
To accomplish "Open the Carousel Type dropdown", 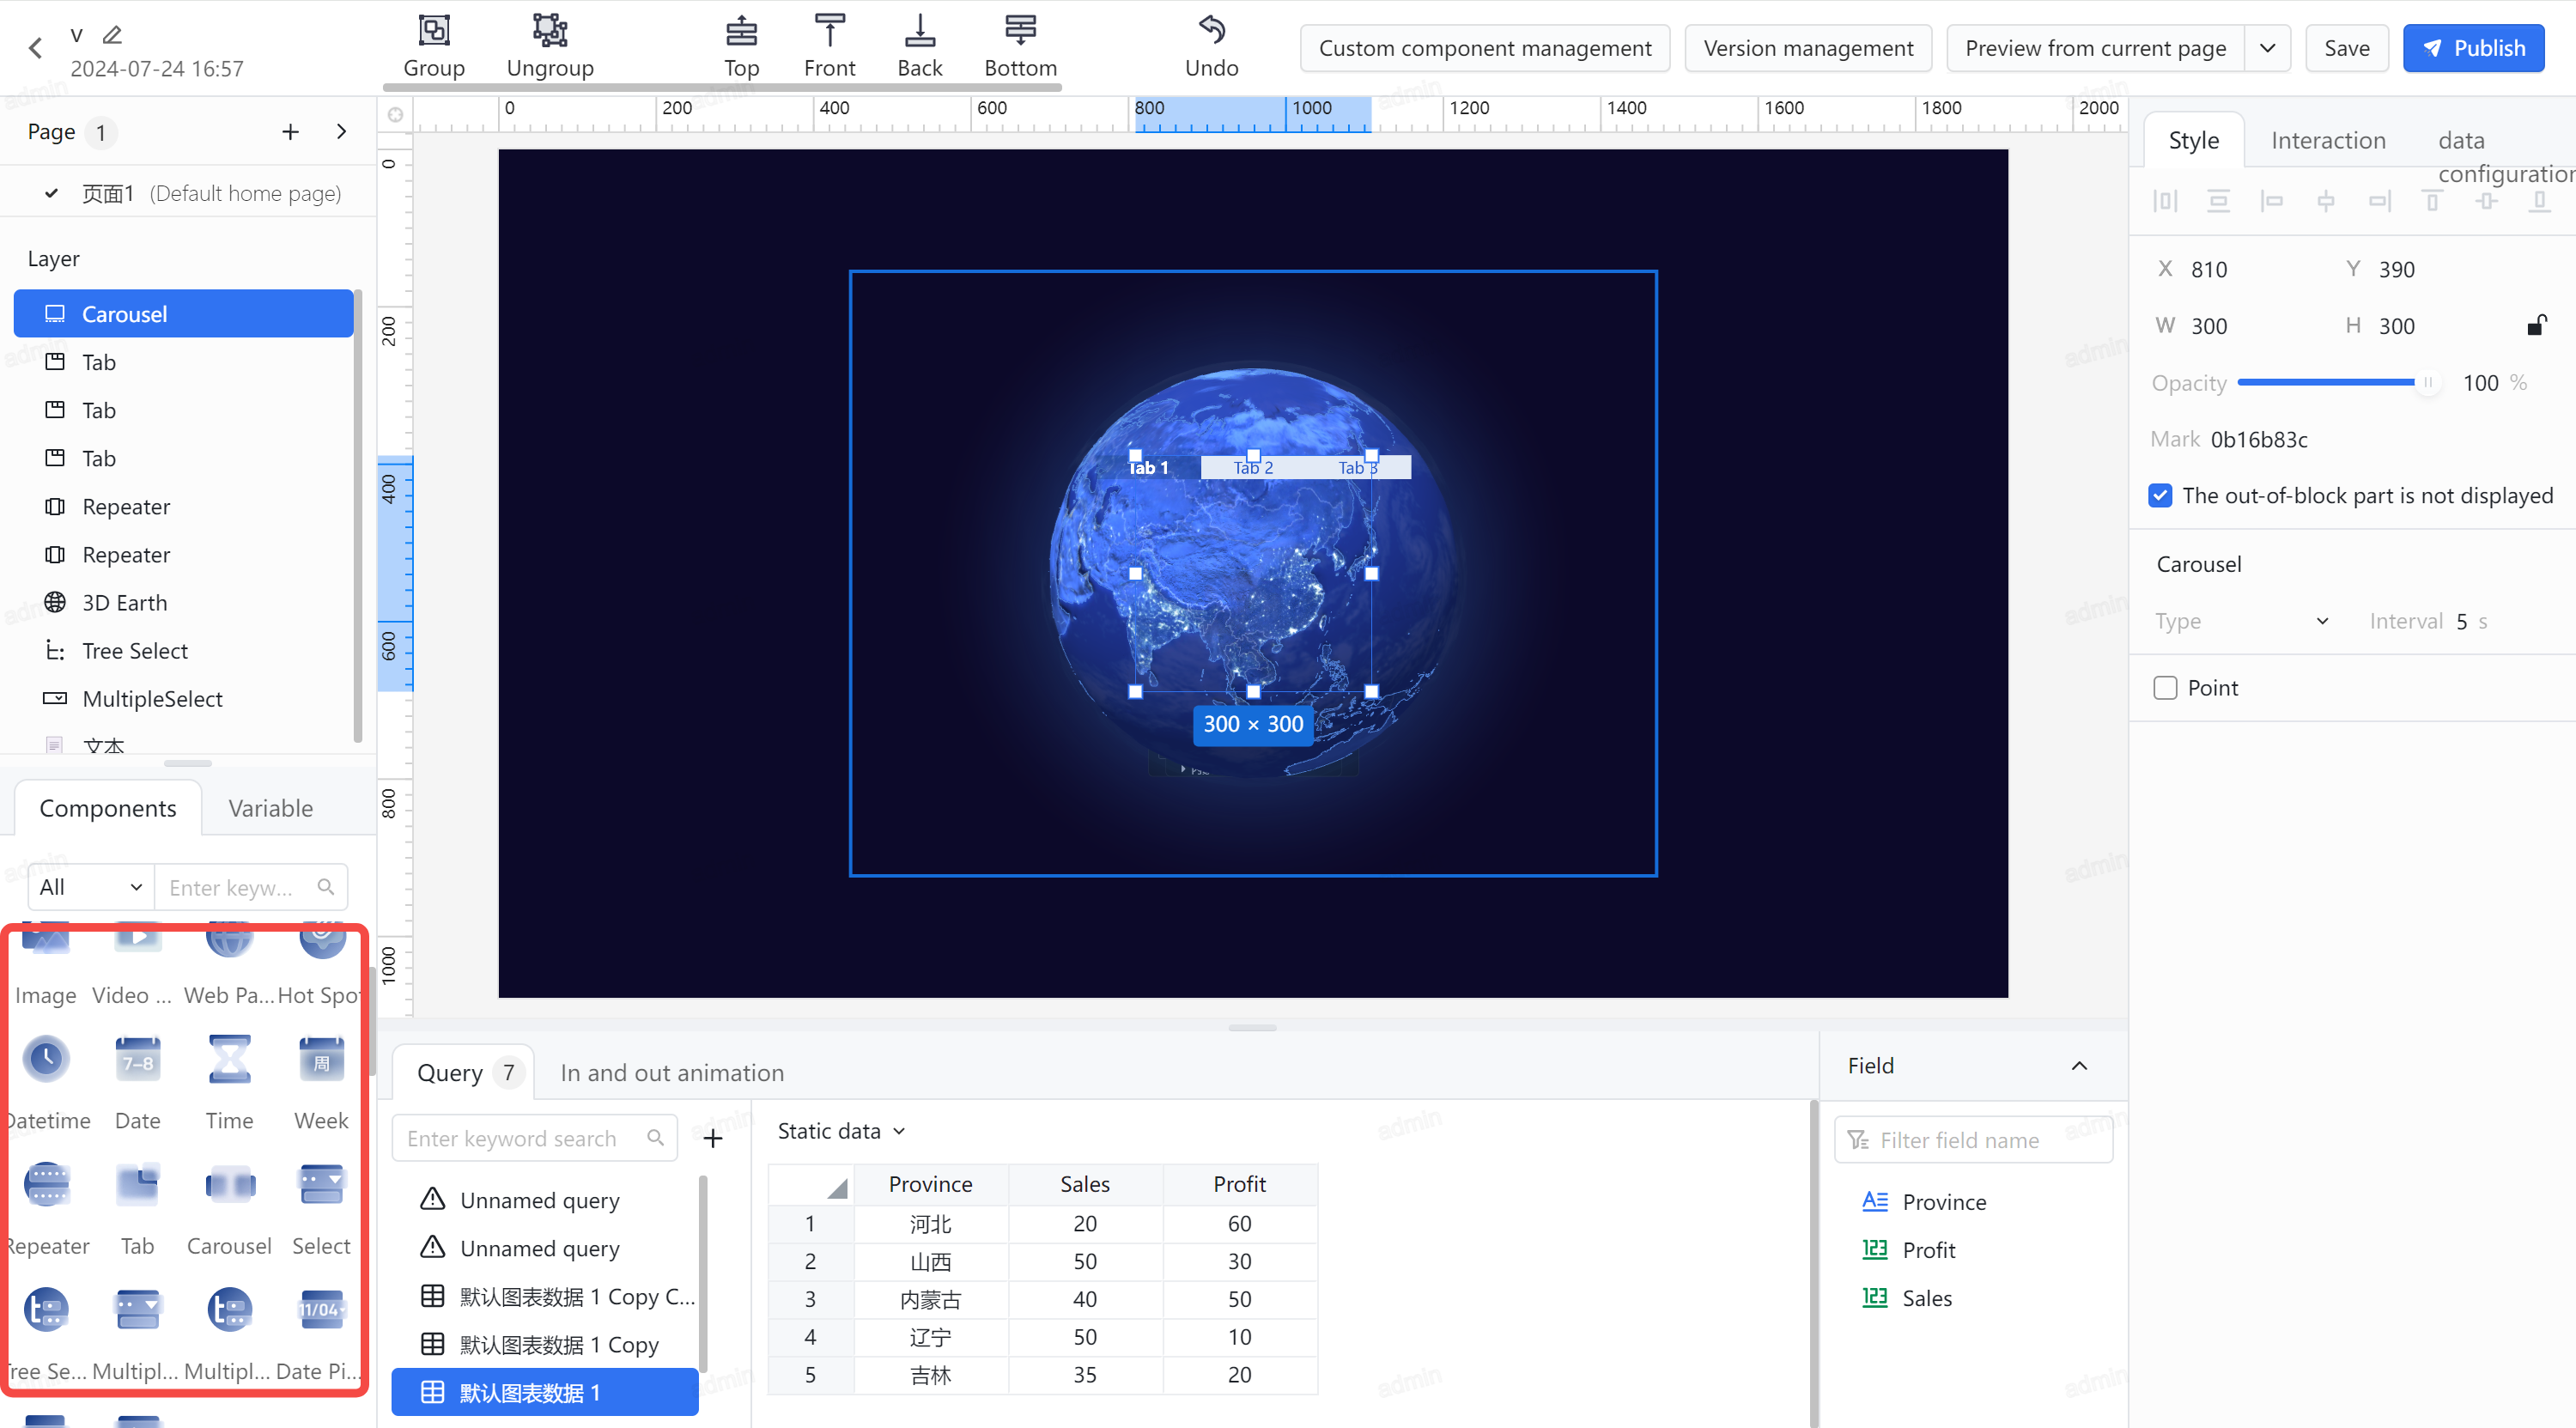I will point(2242,621).
